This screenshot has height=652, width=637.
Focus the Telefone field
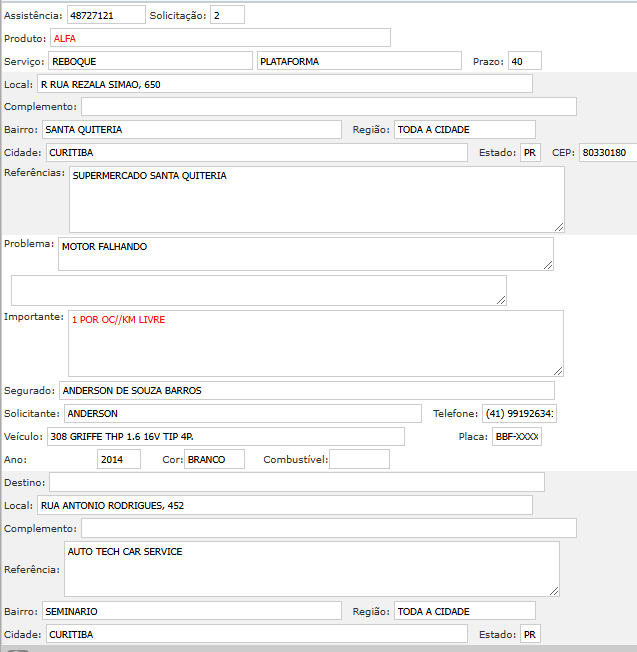[x=520, y=413]
